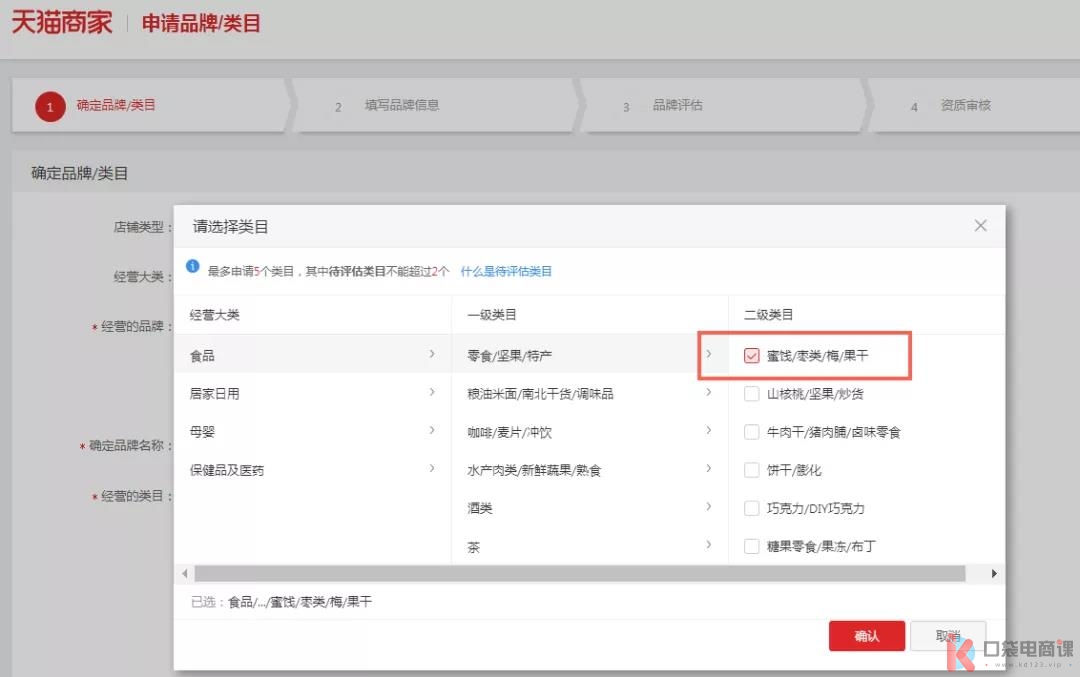The width and height of the screenshot is (1080, 677).
Task: Check the 山核桃/坚果/炒货 checkbox
Action: point(751,394)
